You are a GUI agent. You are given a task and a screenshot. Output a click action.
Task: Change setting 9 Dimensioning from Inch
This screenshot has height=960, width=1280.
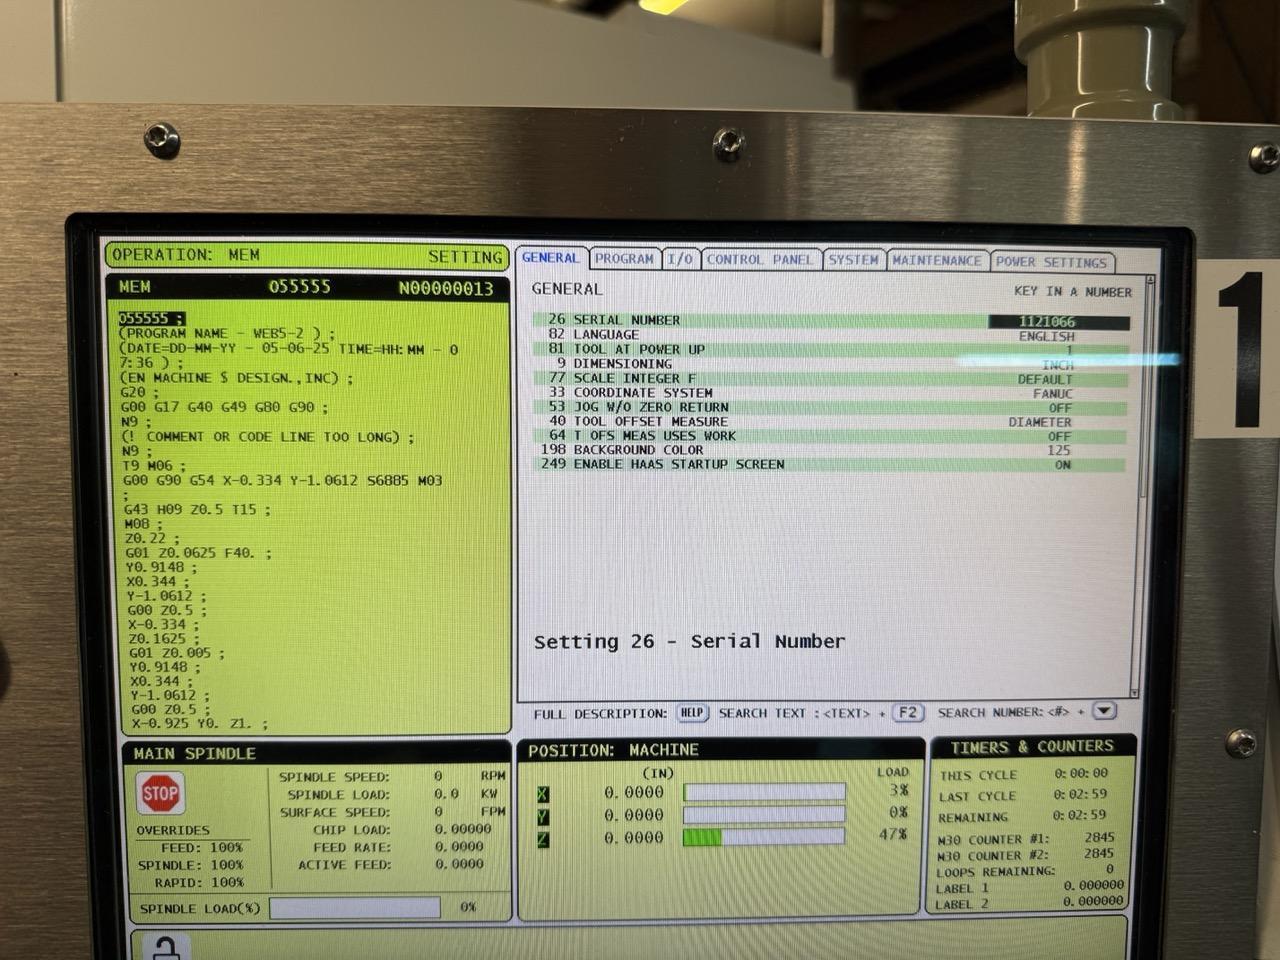pos(1057,365)
